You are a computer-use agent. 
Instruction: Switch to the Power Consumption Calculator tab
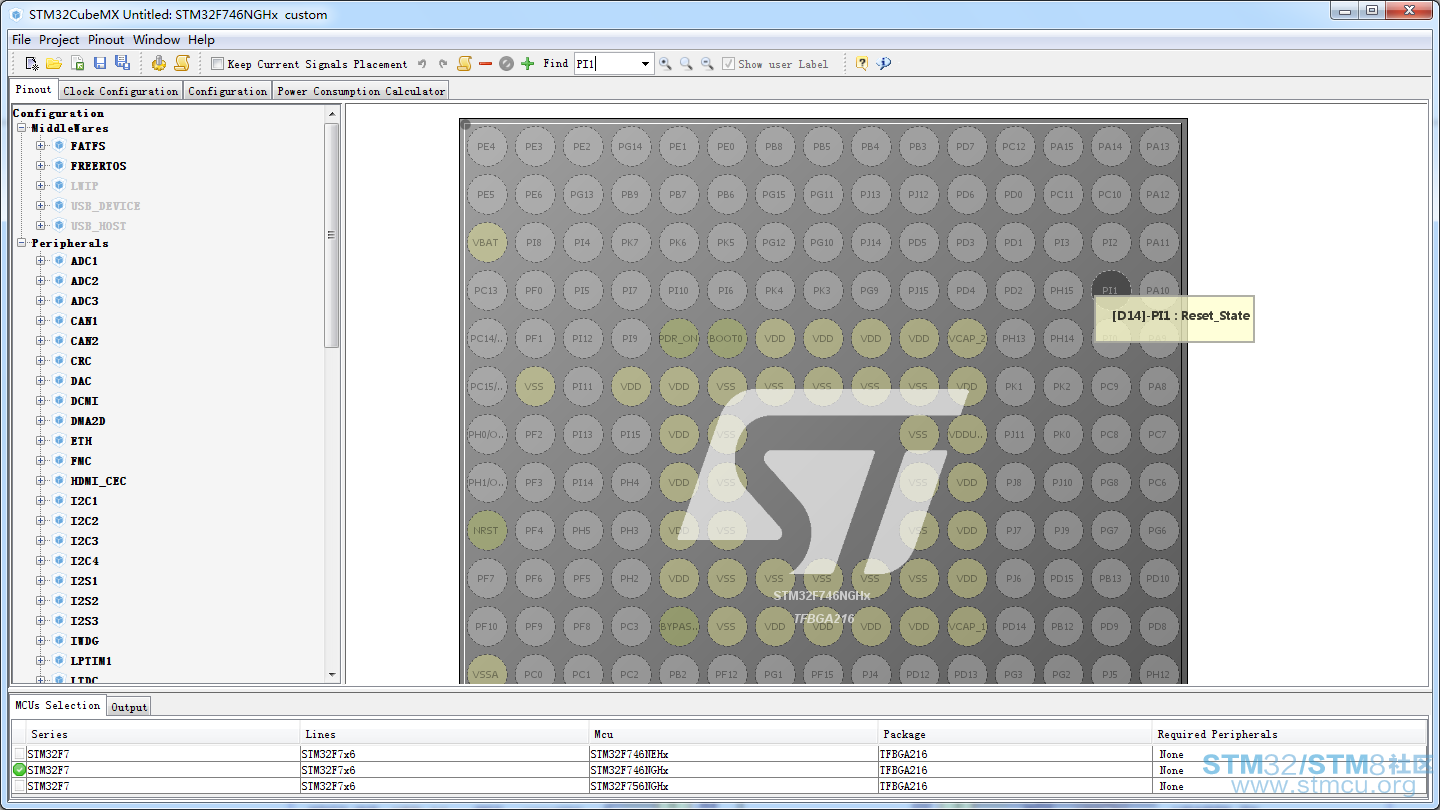point(361,91)
